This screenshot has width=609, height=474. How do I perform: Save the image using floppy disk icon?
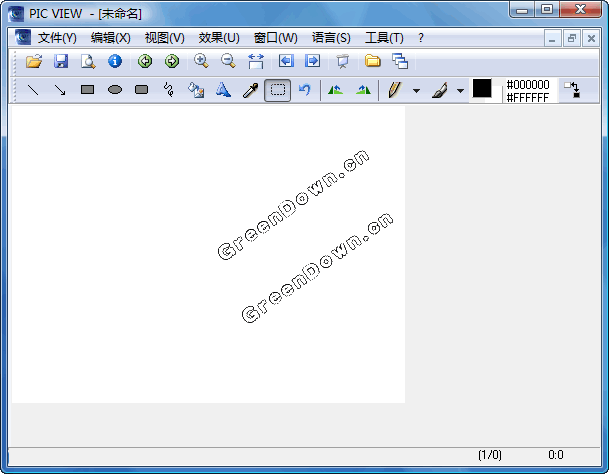pyautogui.click(x=61, y=61)
